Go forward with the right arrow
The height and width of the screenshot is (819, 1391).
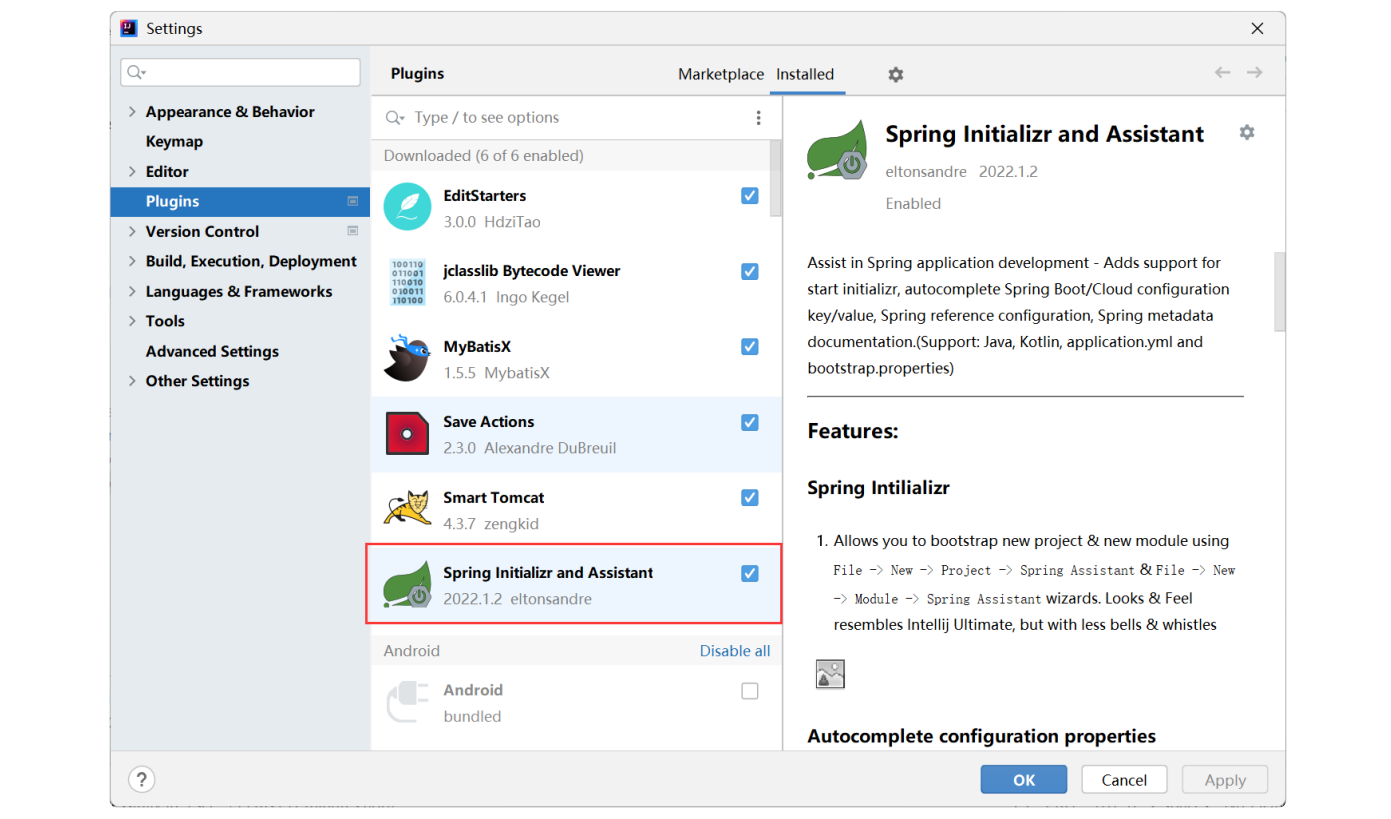1254,73
